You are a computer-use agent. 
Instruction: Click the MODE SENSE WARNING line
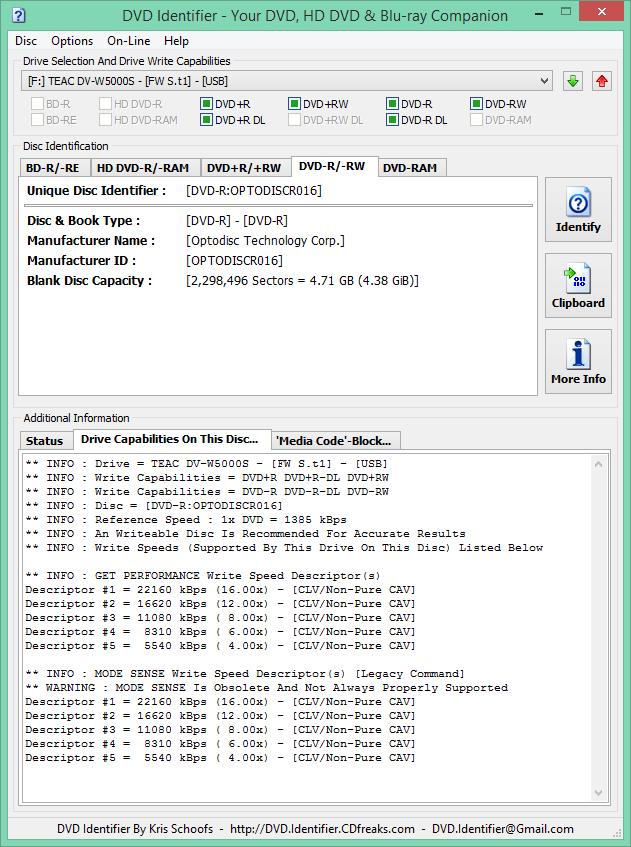tap(266, 688)
